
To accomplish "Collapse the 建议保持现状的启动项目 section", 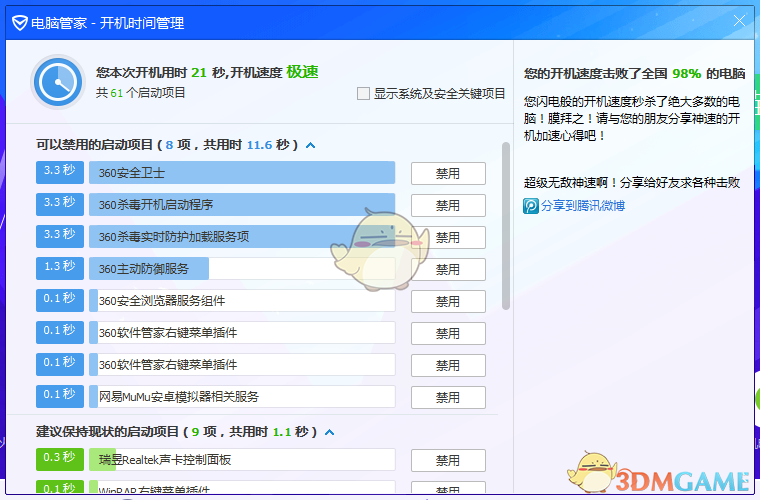I will point(330,432).
